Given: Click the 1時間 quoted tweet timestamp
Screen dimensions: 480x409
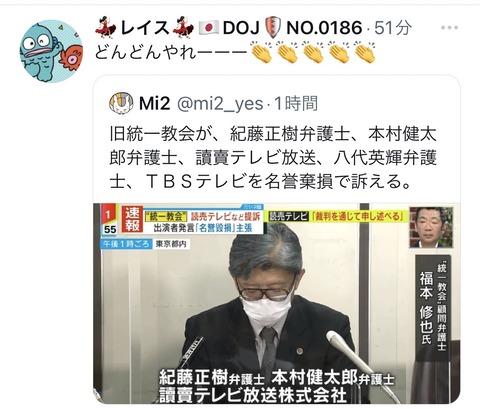Looking at the screenshot, I should [x=296, y=104].
